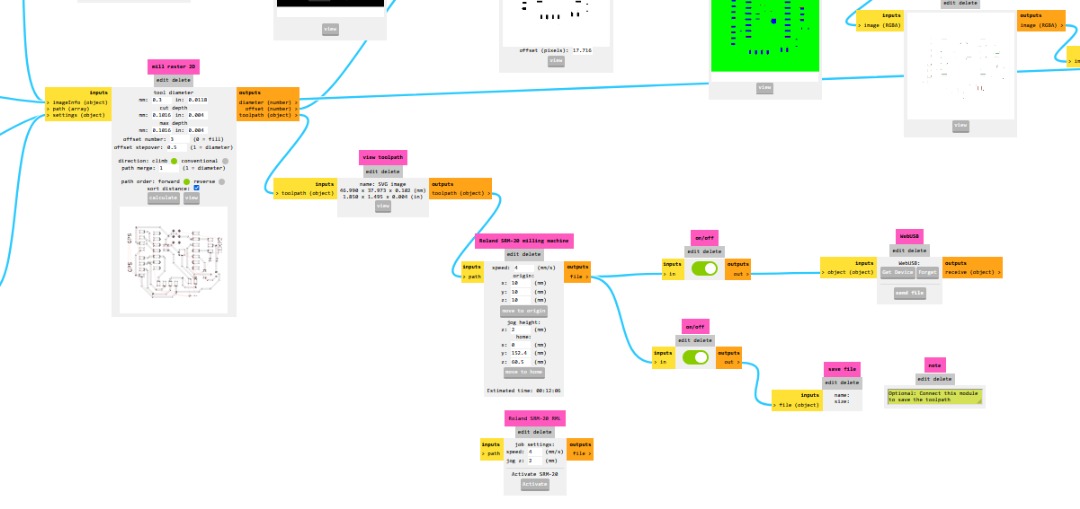
Task: Turn off the on/off switch feeding save file
Action: pos(695,357)
